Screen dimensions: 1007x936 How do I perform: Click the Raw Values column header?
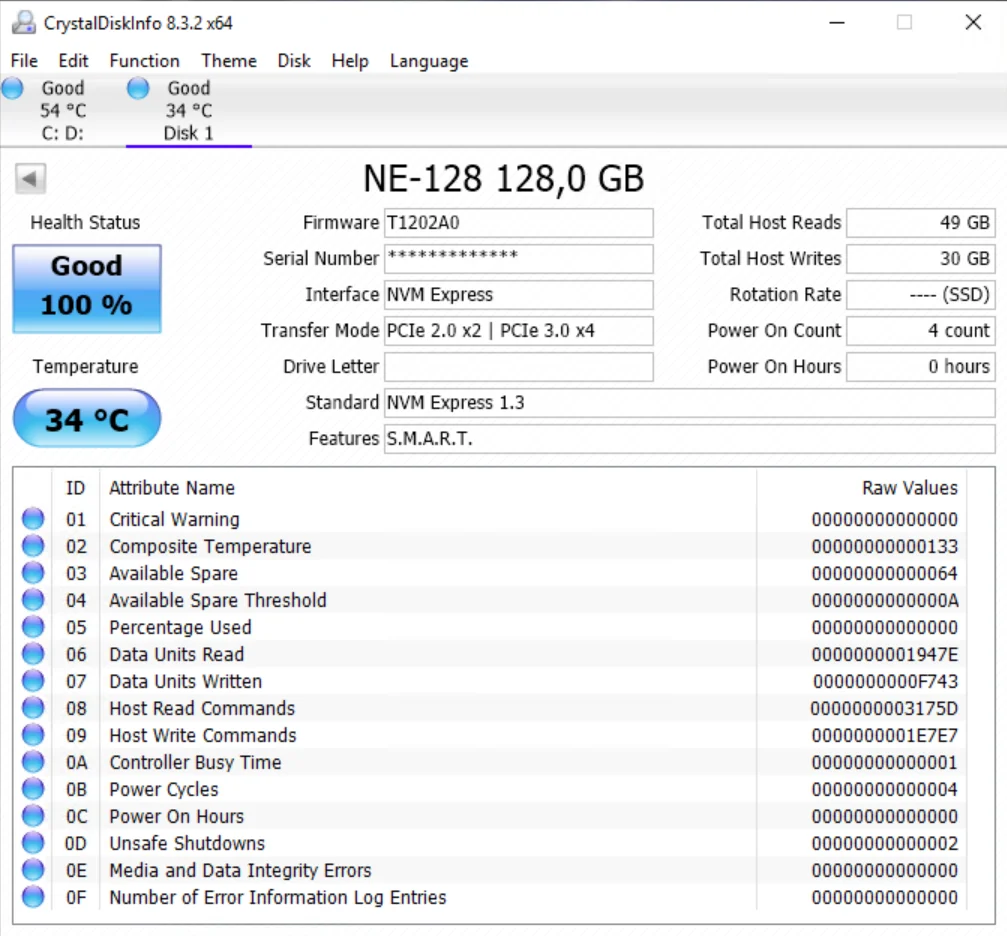pyautogui.click(x=909, y=488)
